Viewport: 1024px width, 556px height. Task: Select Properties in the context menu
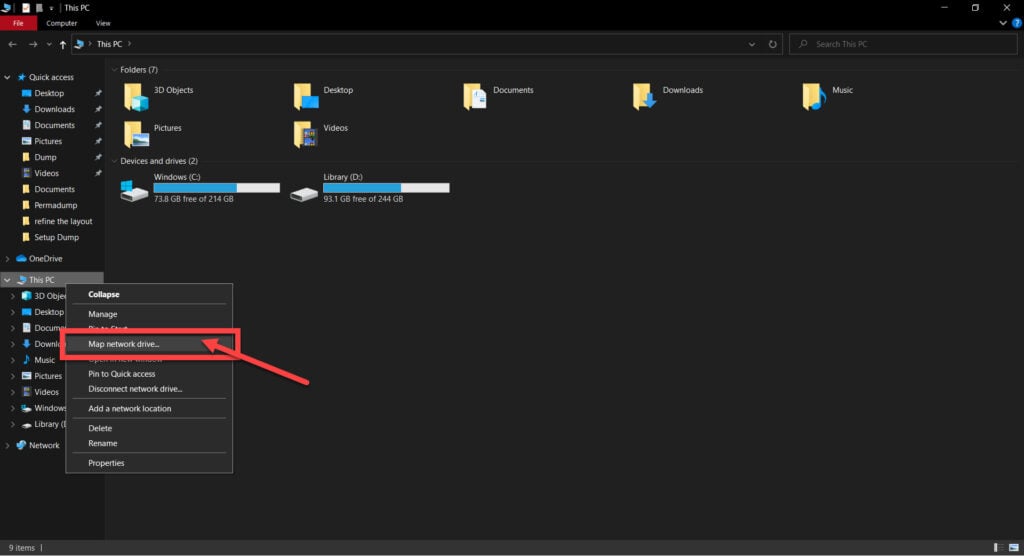point(106,463)
